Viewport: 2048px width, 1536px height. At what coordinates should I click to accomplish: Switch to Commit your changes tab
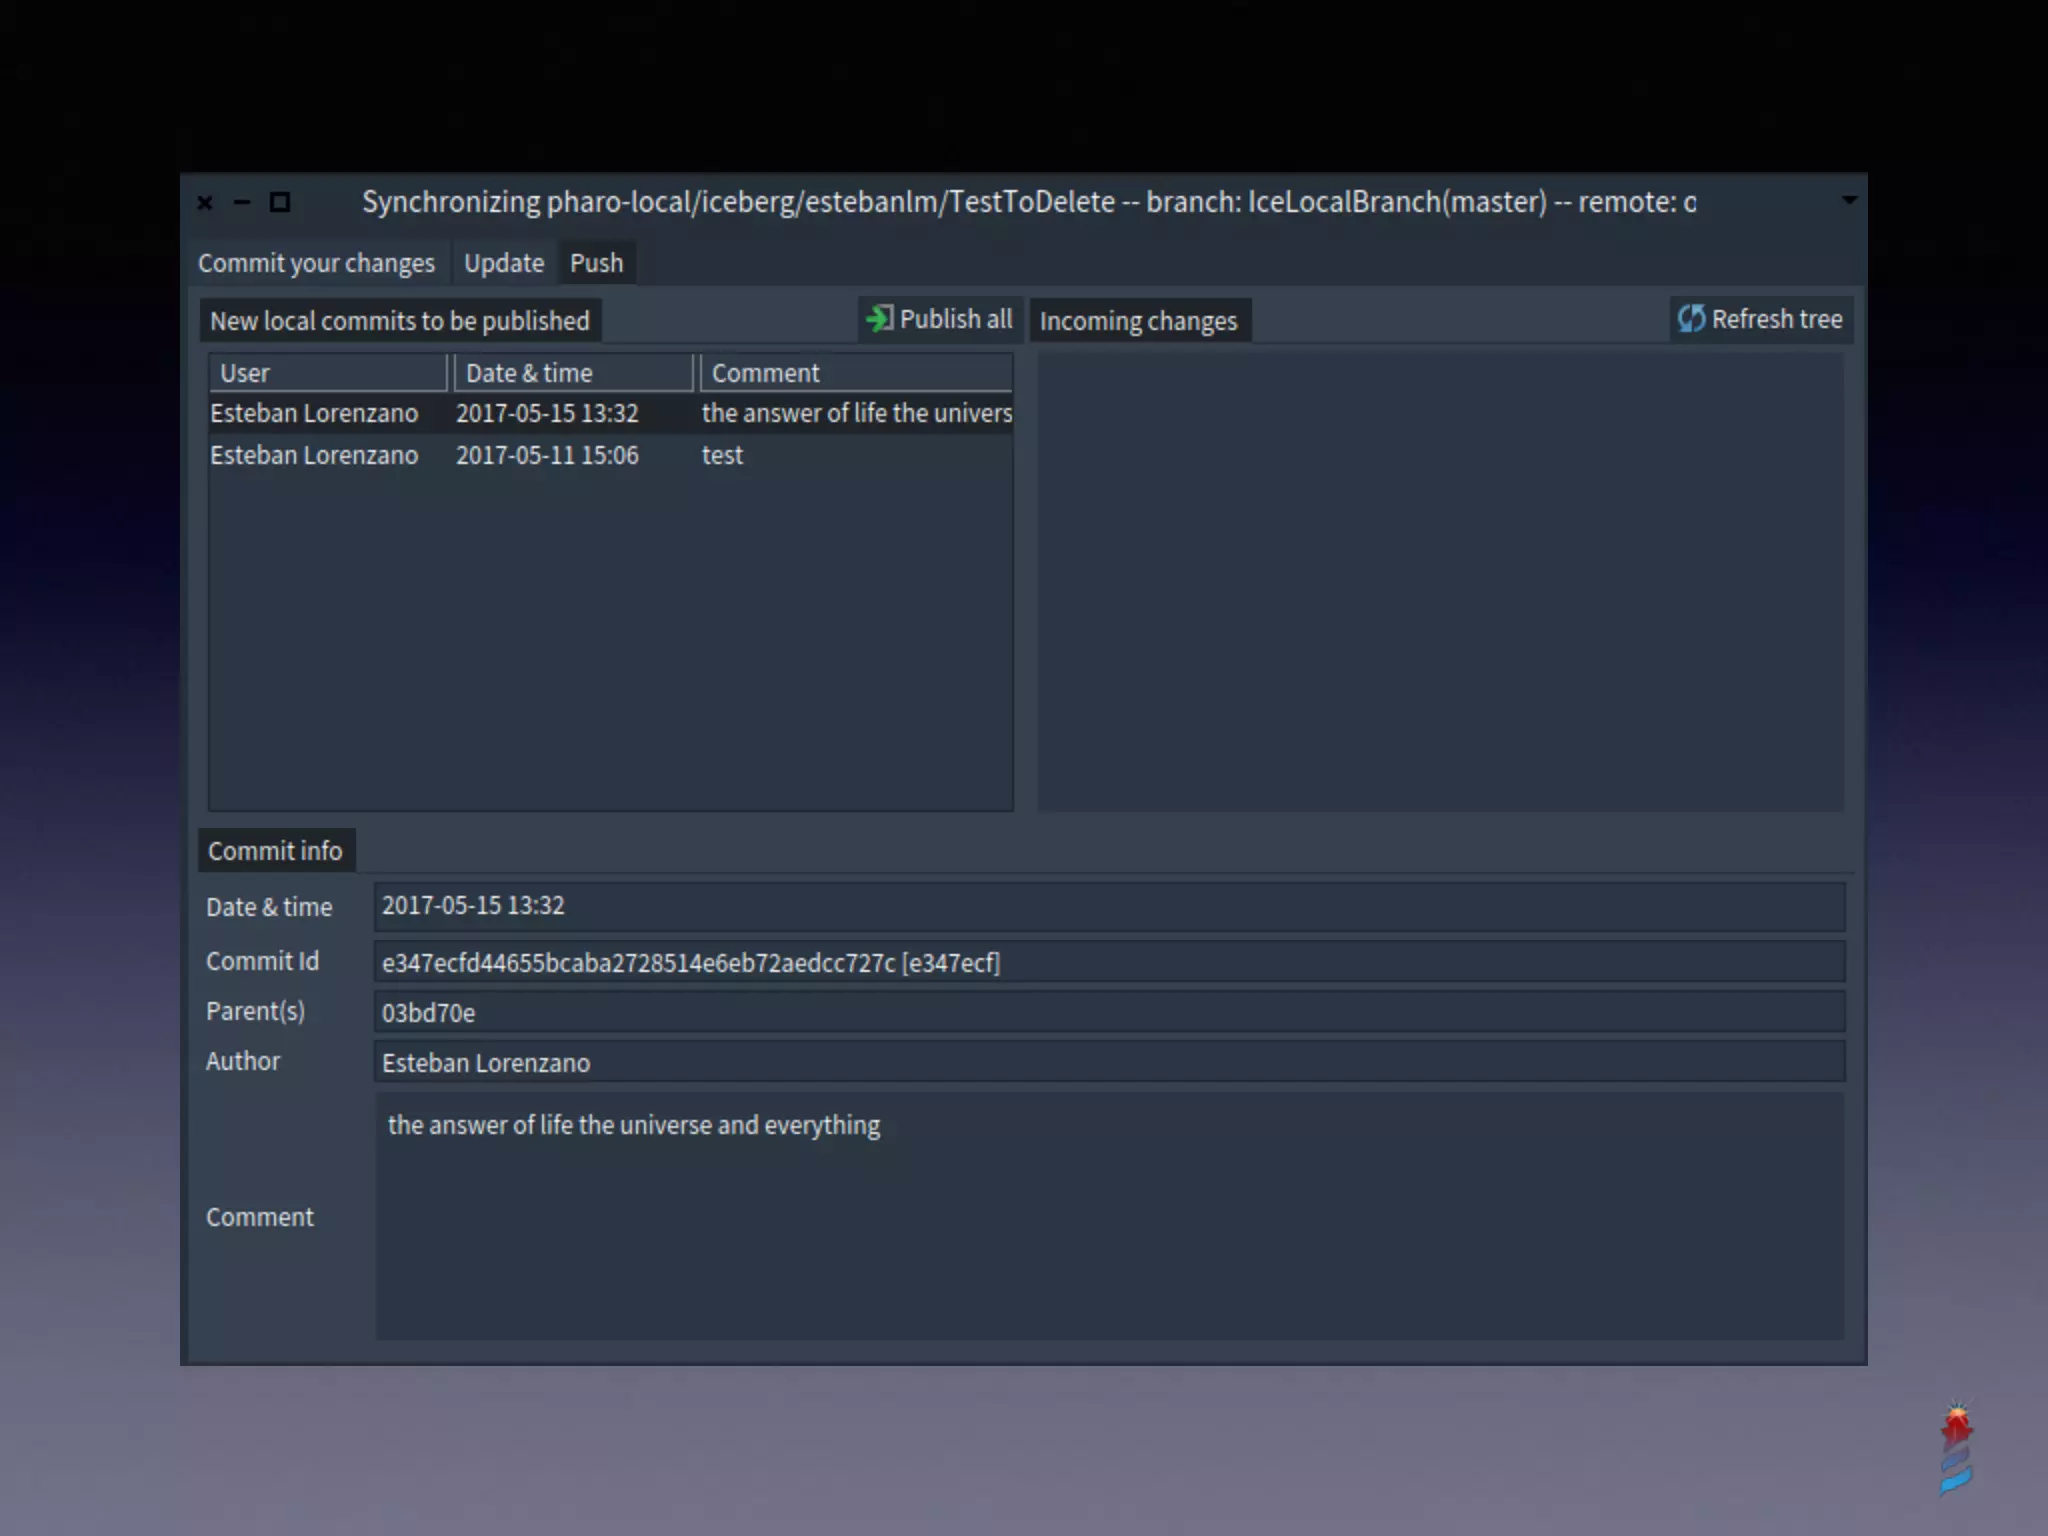pyautogui.click(x=316, y=263)
